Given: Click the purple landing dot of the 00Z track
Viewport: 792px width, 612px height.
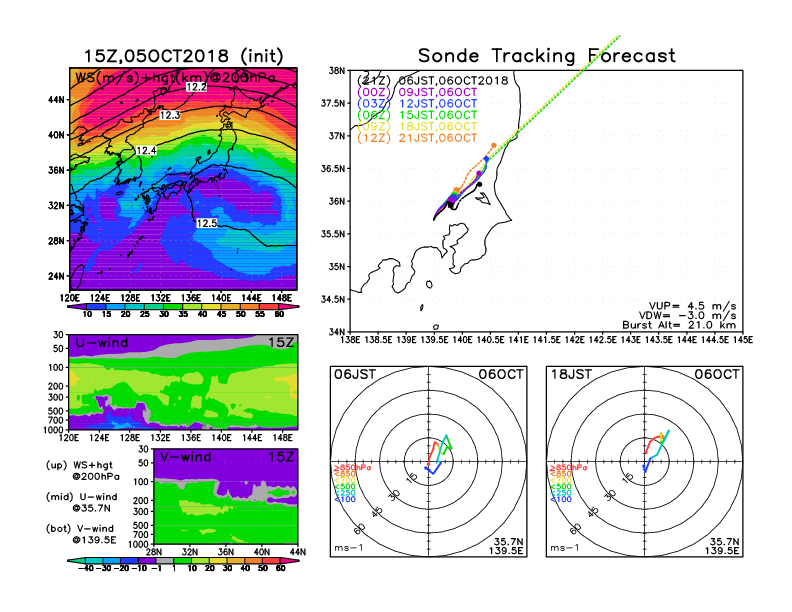Looking at the screenshot, I should [479, 173].
